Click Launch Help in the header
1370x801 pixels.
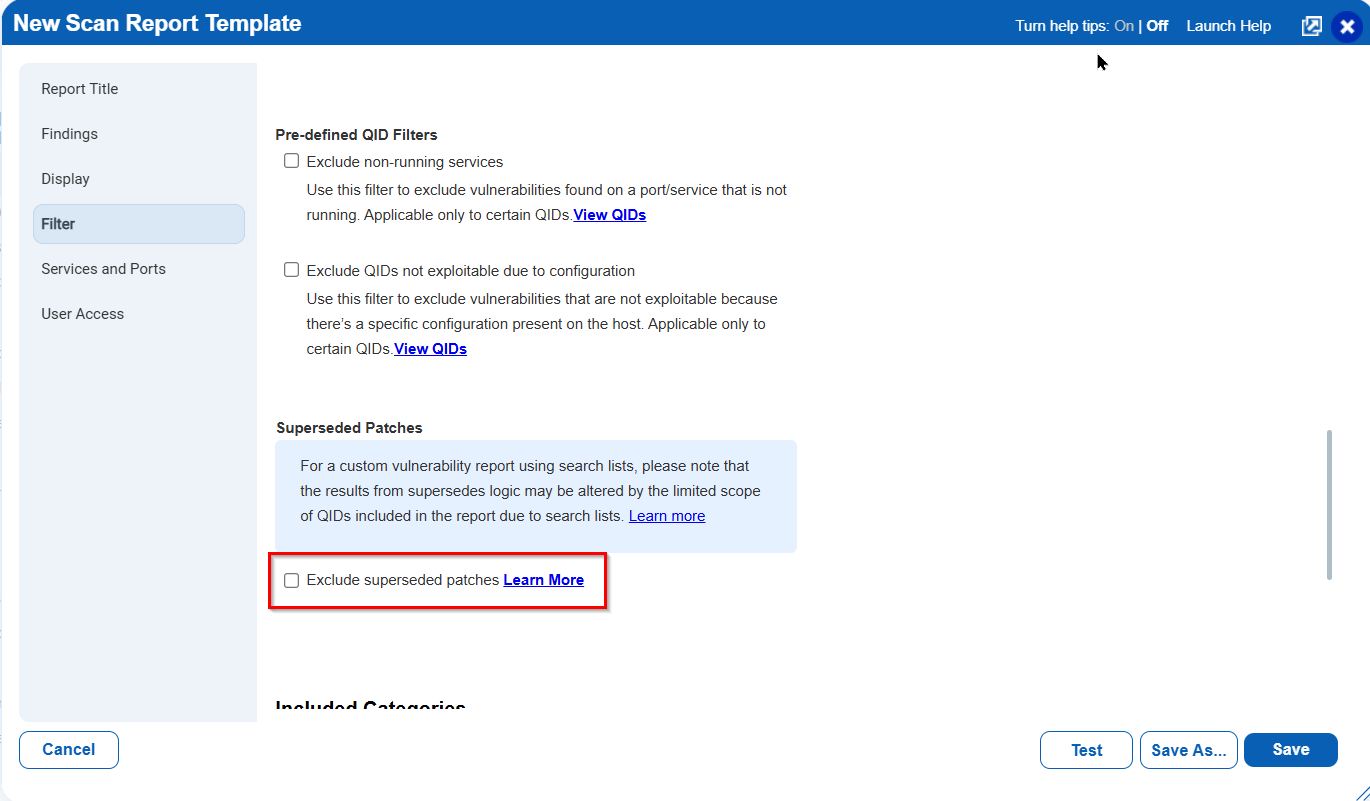[x=1228, y=26]
